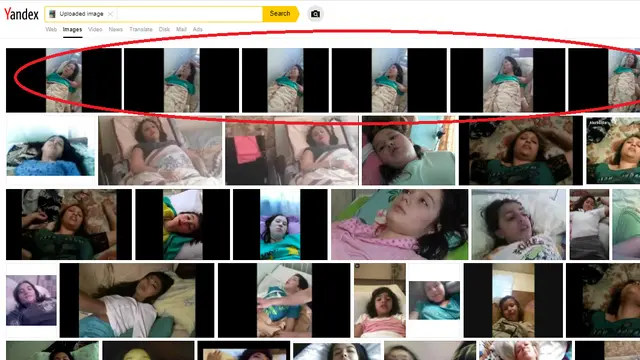Open thumbnail of child in camouflage shirt
Image resolution: width=640 pixels, height=360 pixels.
513,300
